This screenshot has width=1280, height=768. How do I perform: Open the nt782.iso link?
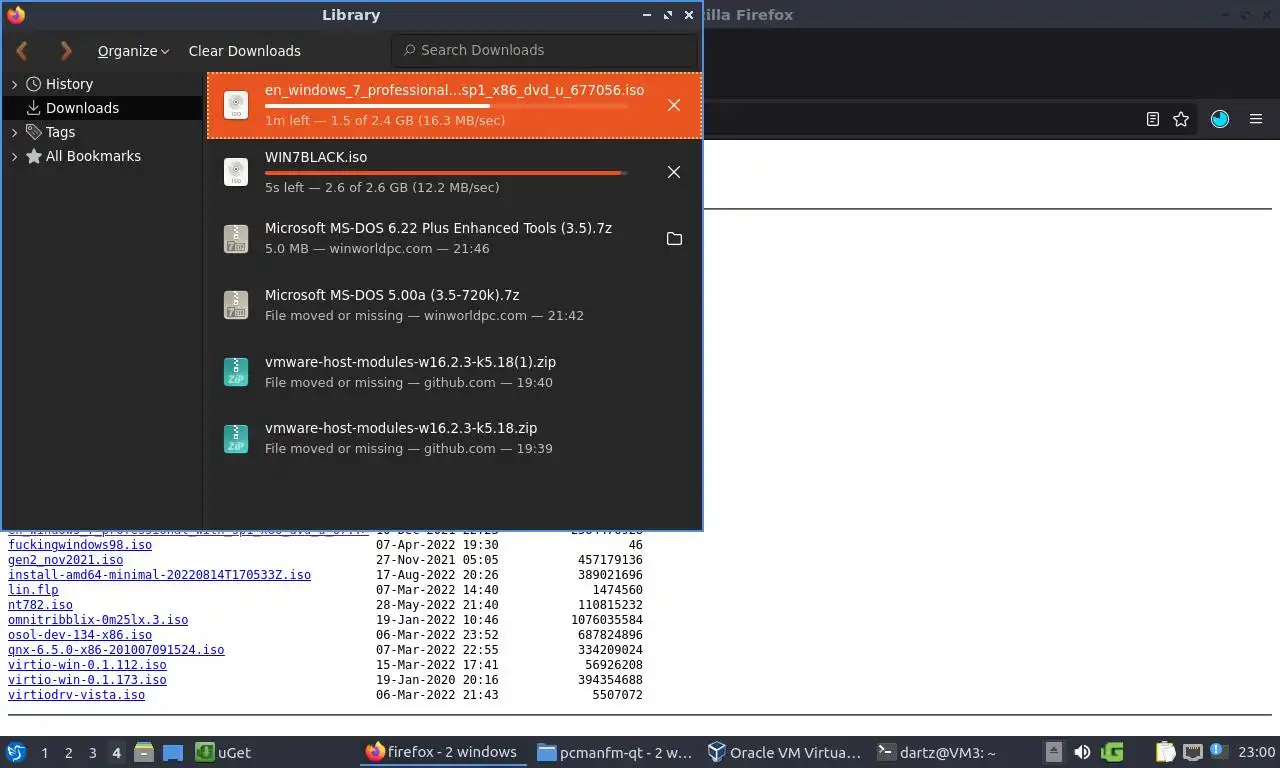click(x=40, y=605)
